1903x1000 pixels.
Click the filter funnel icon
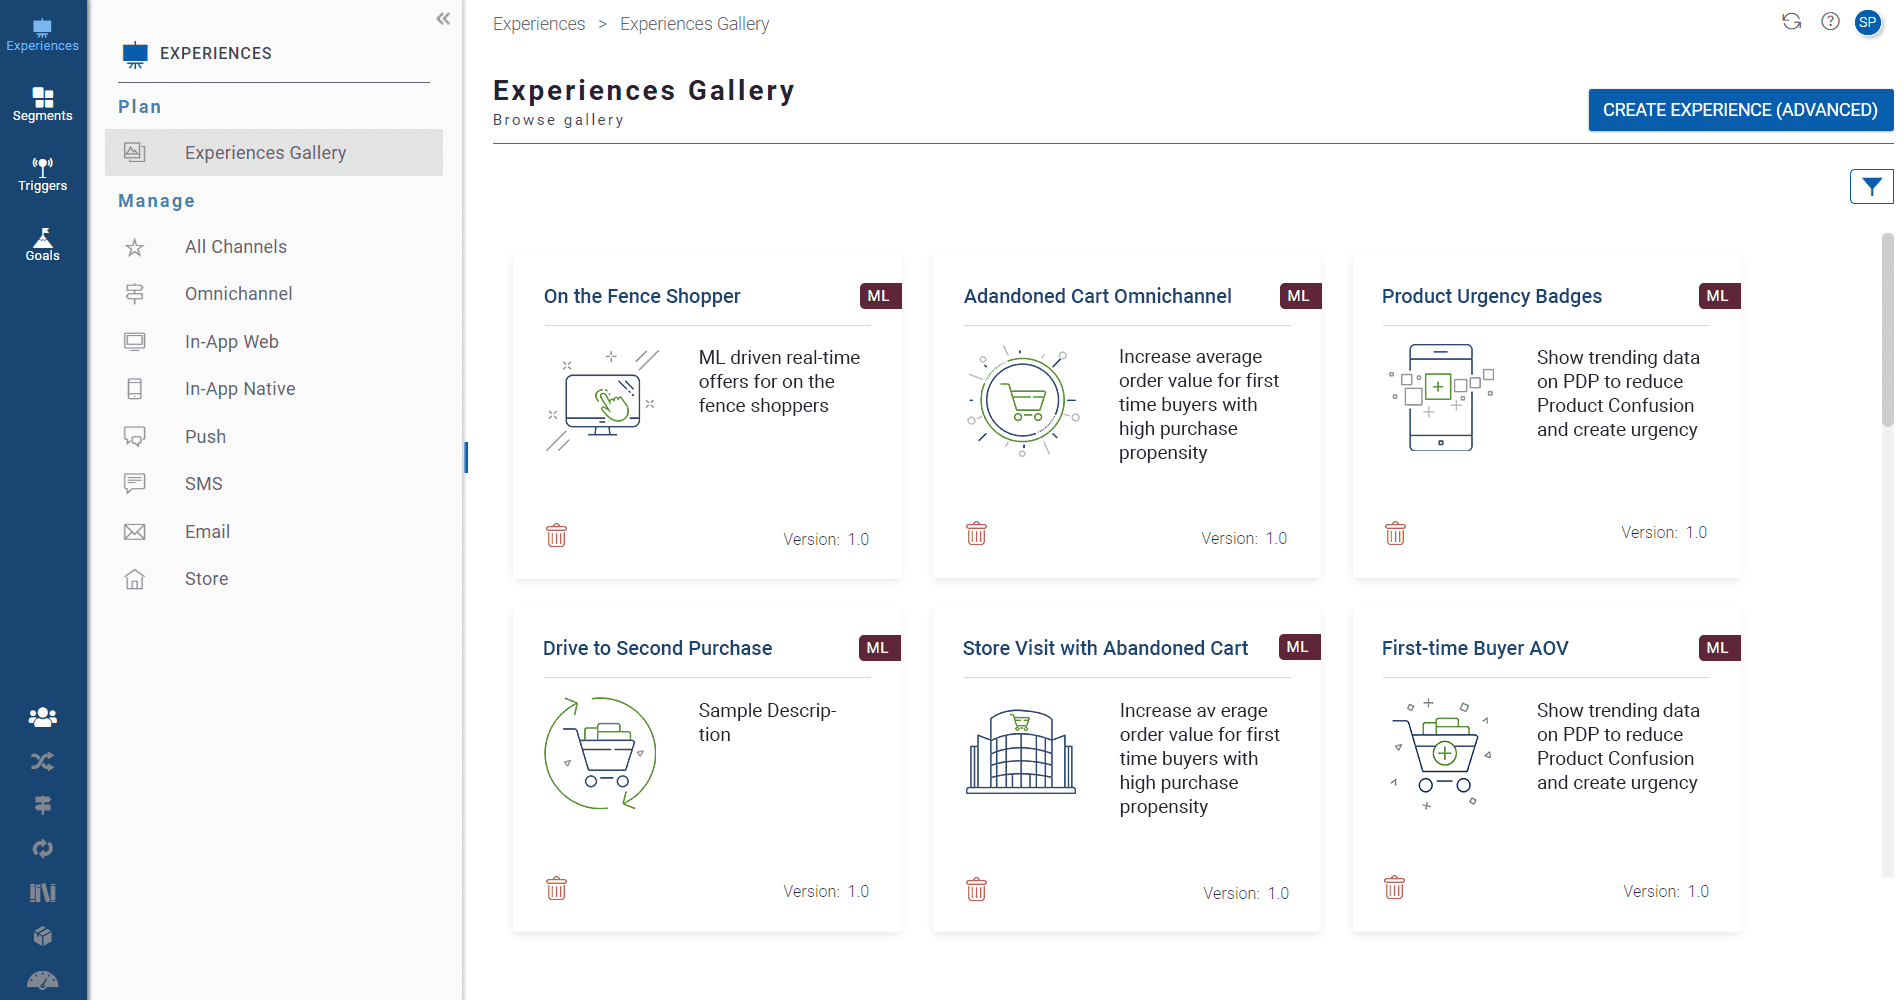point(1871,187)
